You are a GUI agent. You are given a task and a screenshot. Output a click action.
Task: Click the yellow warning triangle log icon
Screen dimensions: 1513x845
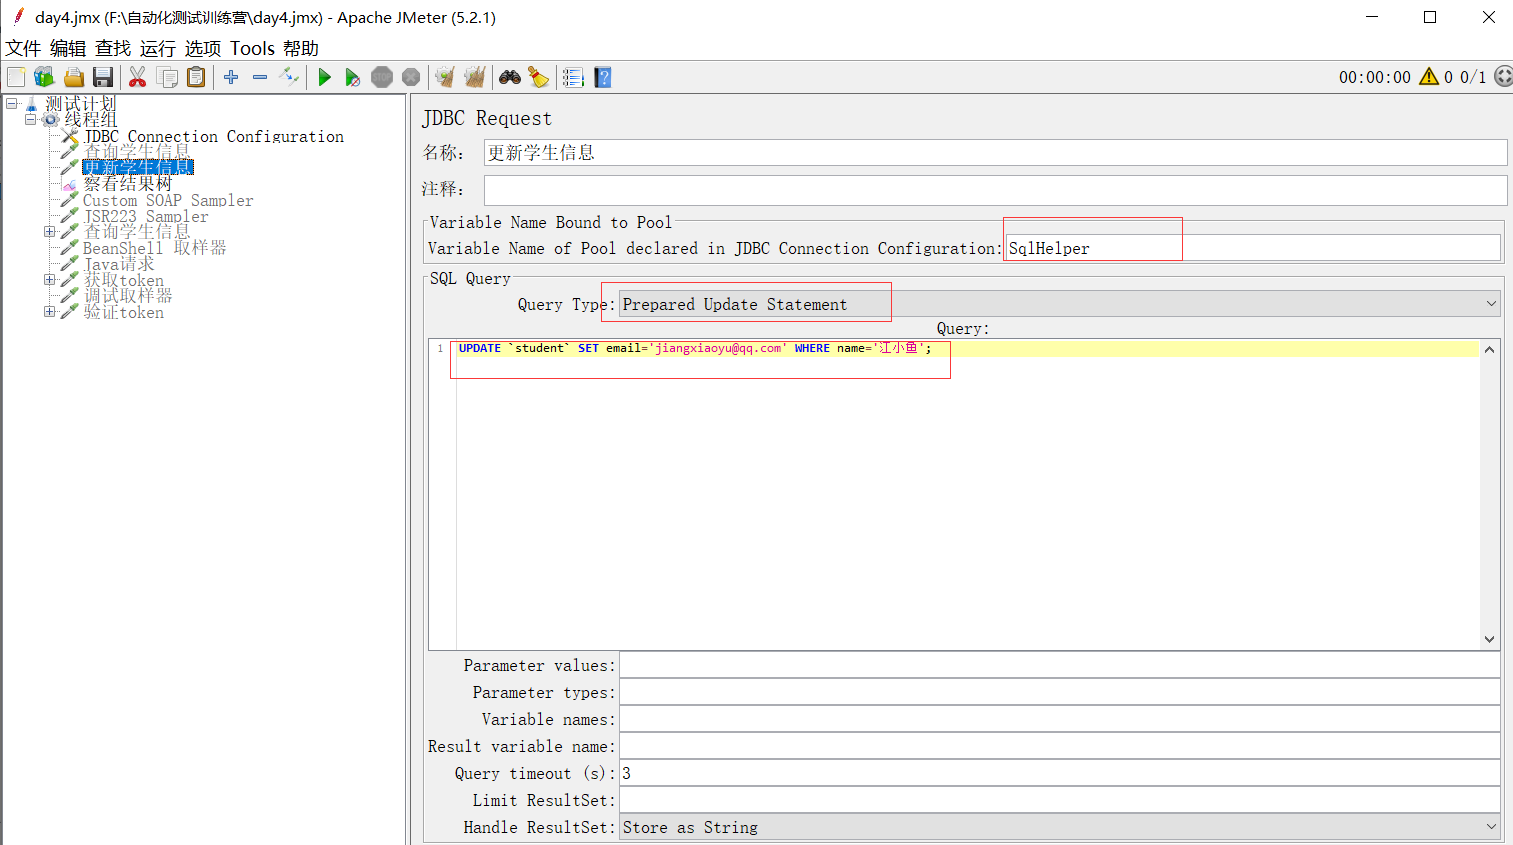pos(1429,76)
